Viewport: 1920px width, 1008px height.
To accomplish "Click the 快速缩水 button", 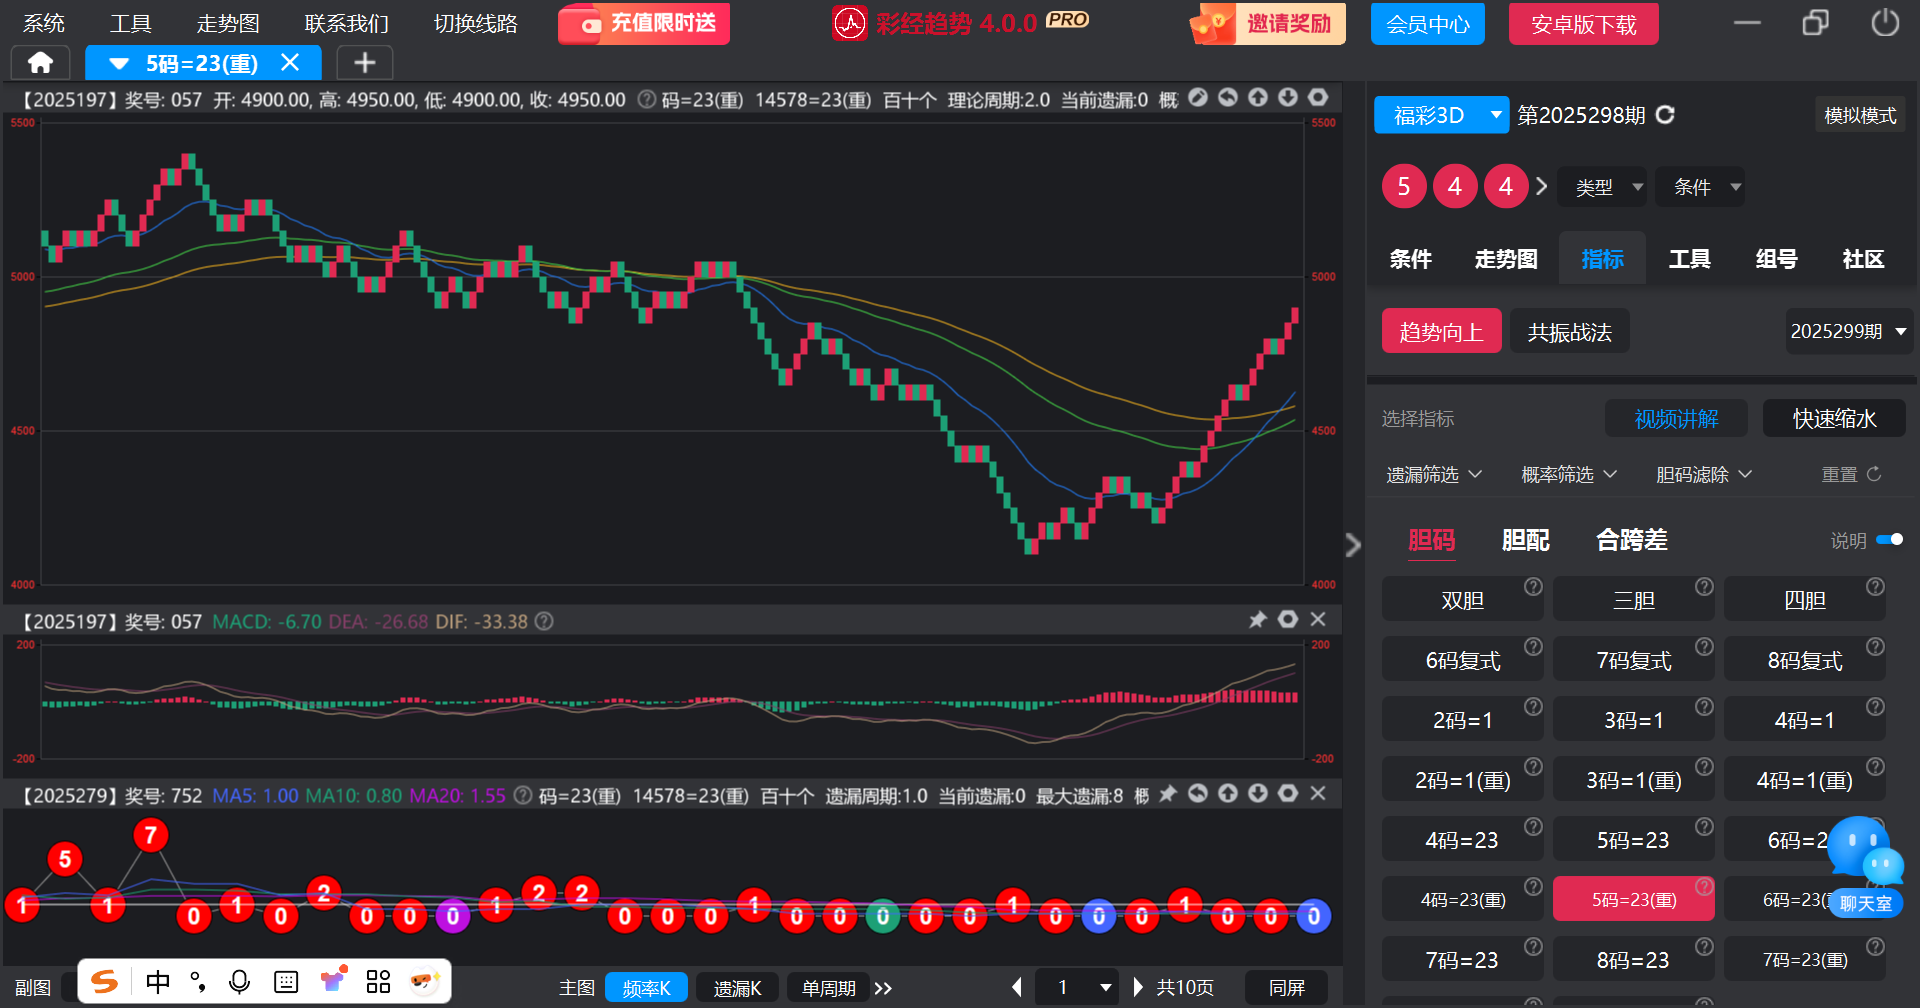I will [x=1833, y=419].
